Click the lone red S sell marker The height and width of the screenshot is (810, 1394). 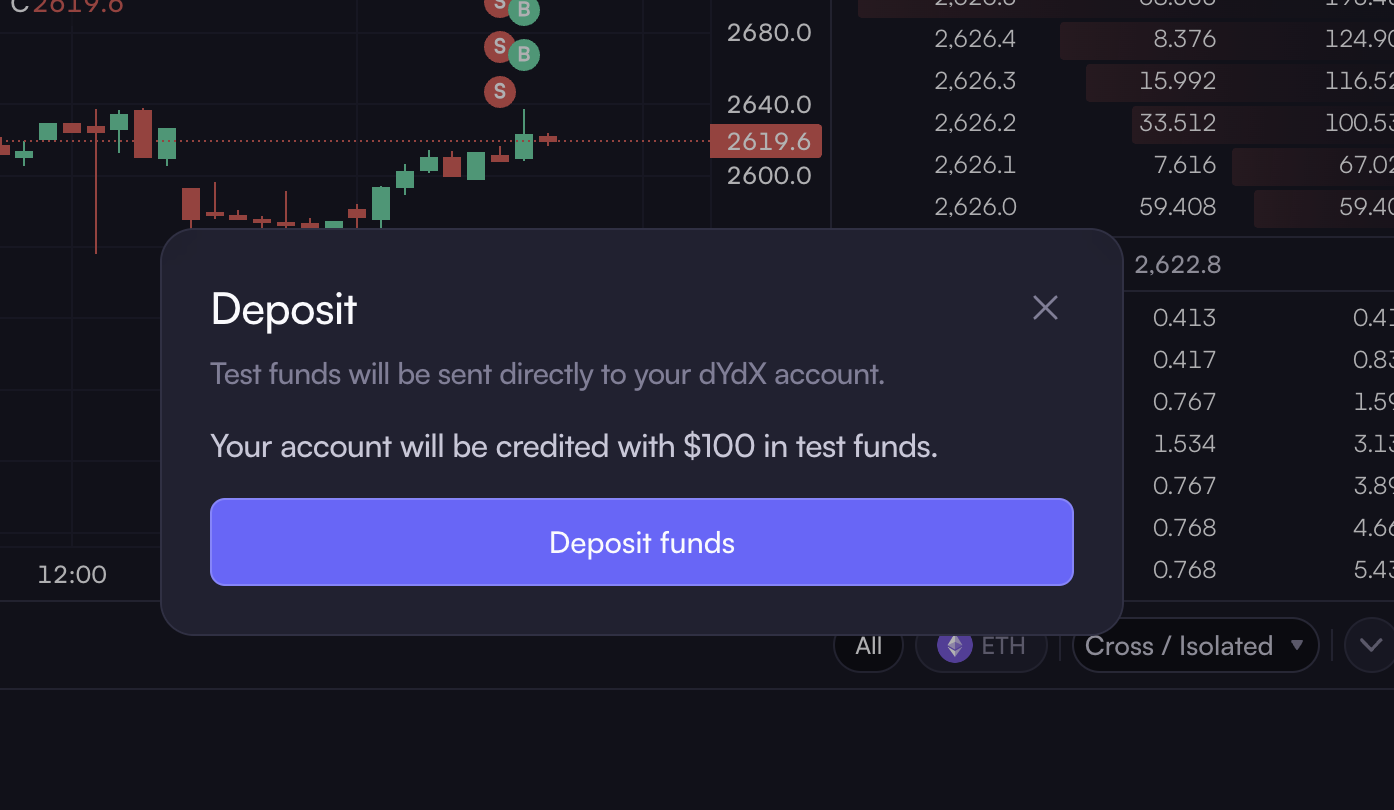[499, 92]
